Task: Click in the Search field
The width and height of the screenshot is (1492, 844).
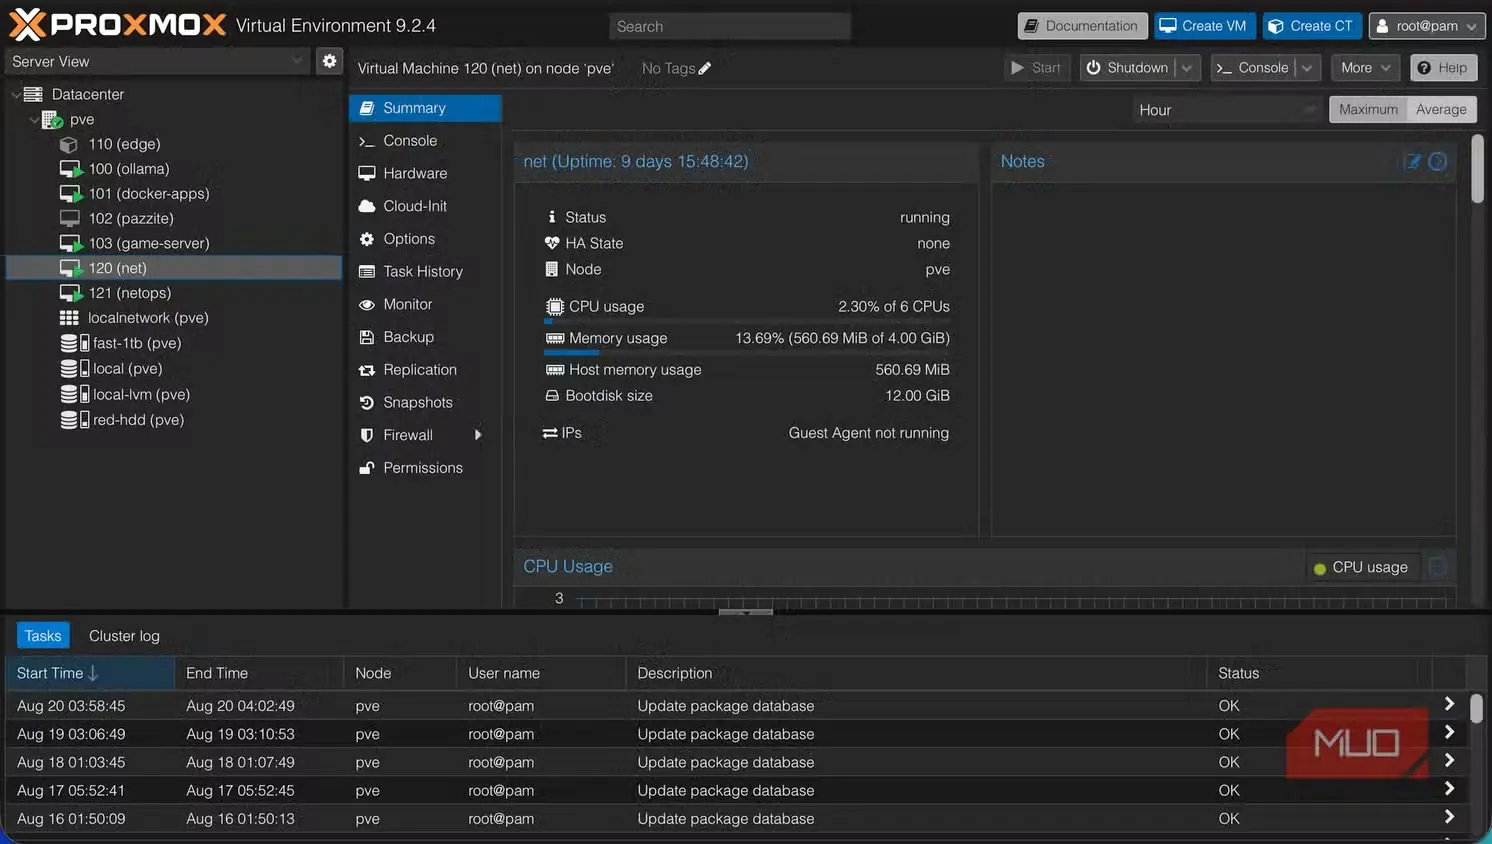Action: click(x=730, y=26)
